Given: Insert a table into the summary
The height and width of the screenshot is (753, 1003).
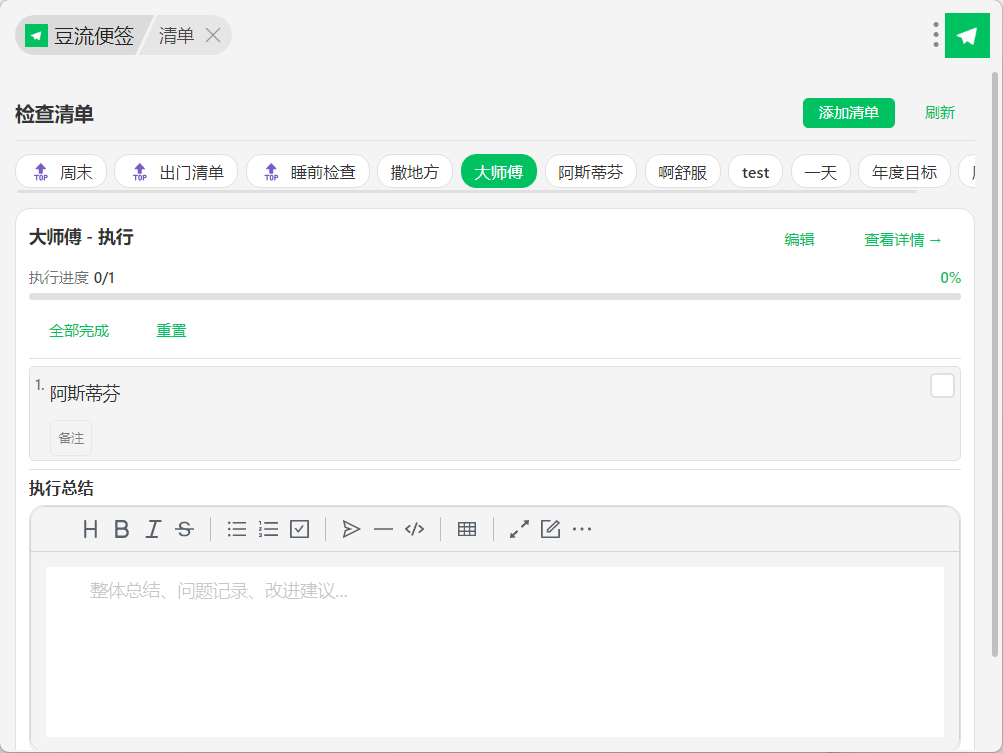Looking at the screenshot, I should tap(467, 529).
